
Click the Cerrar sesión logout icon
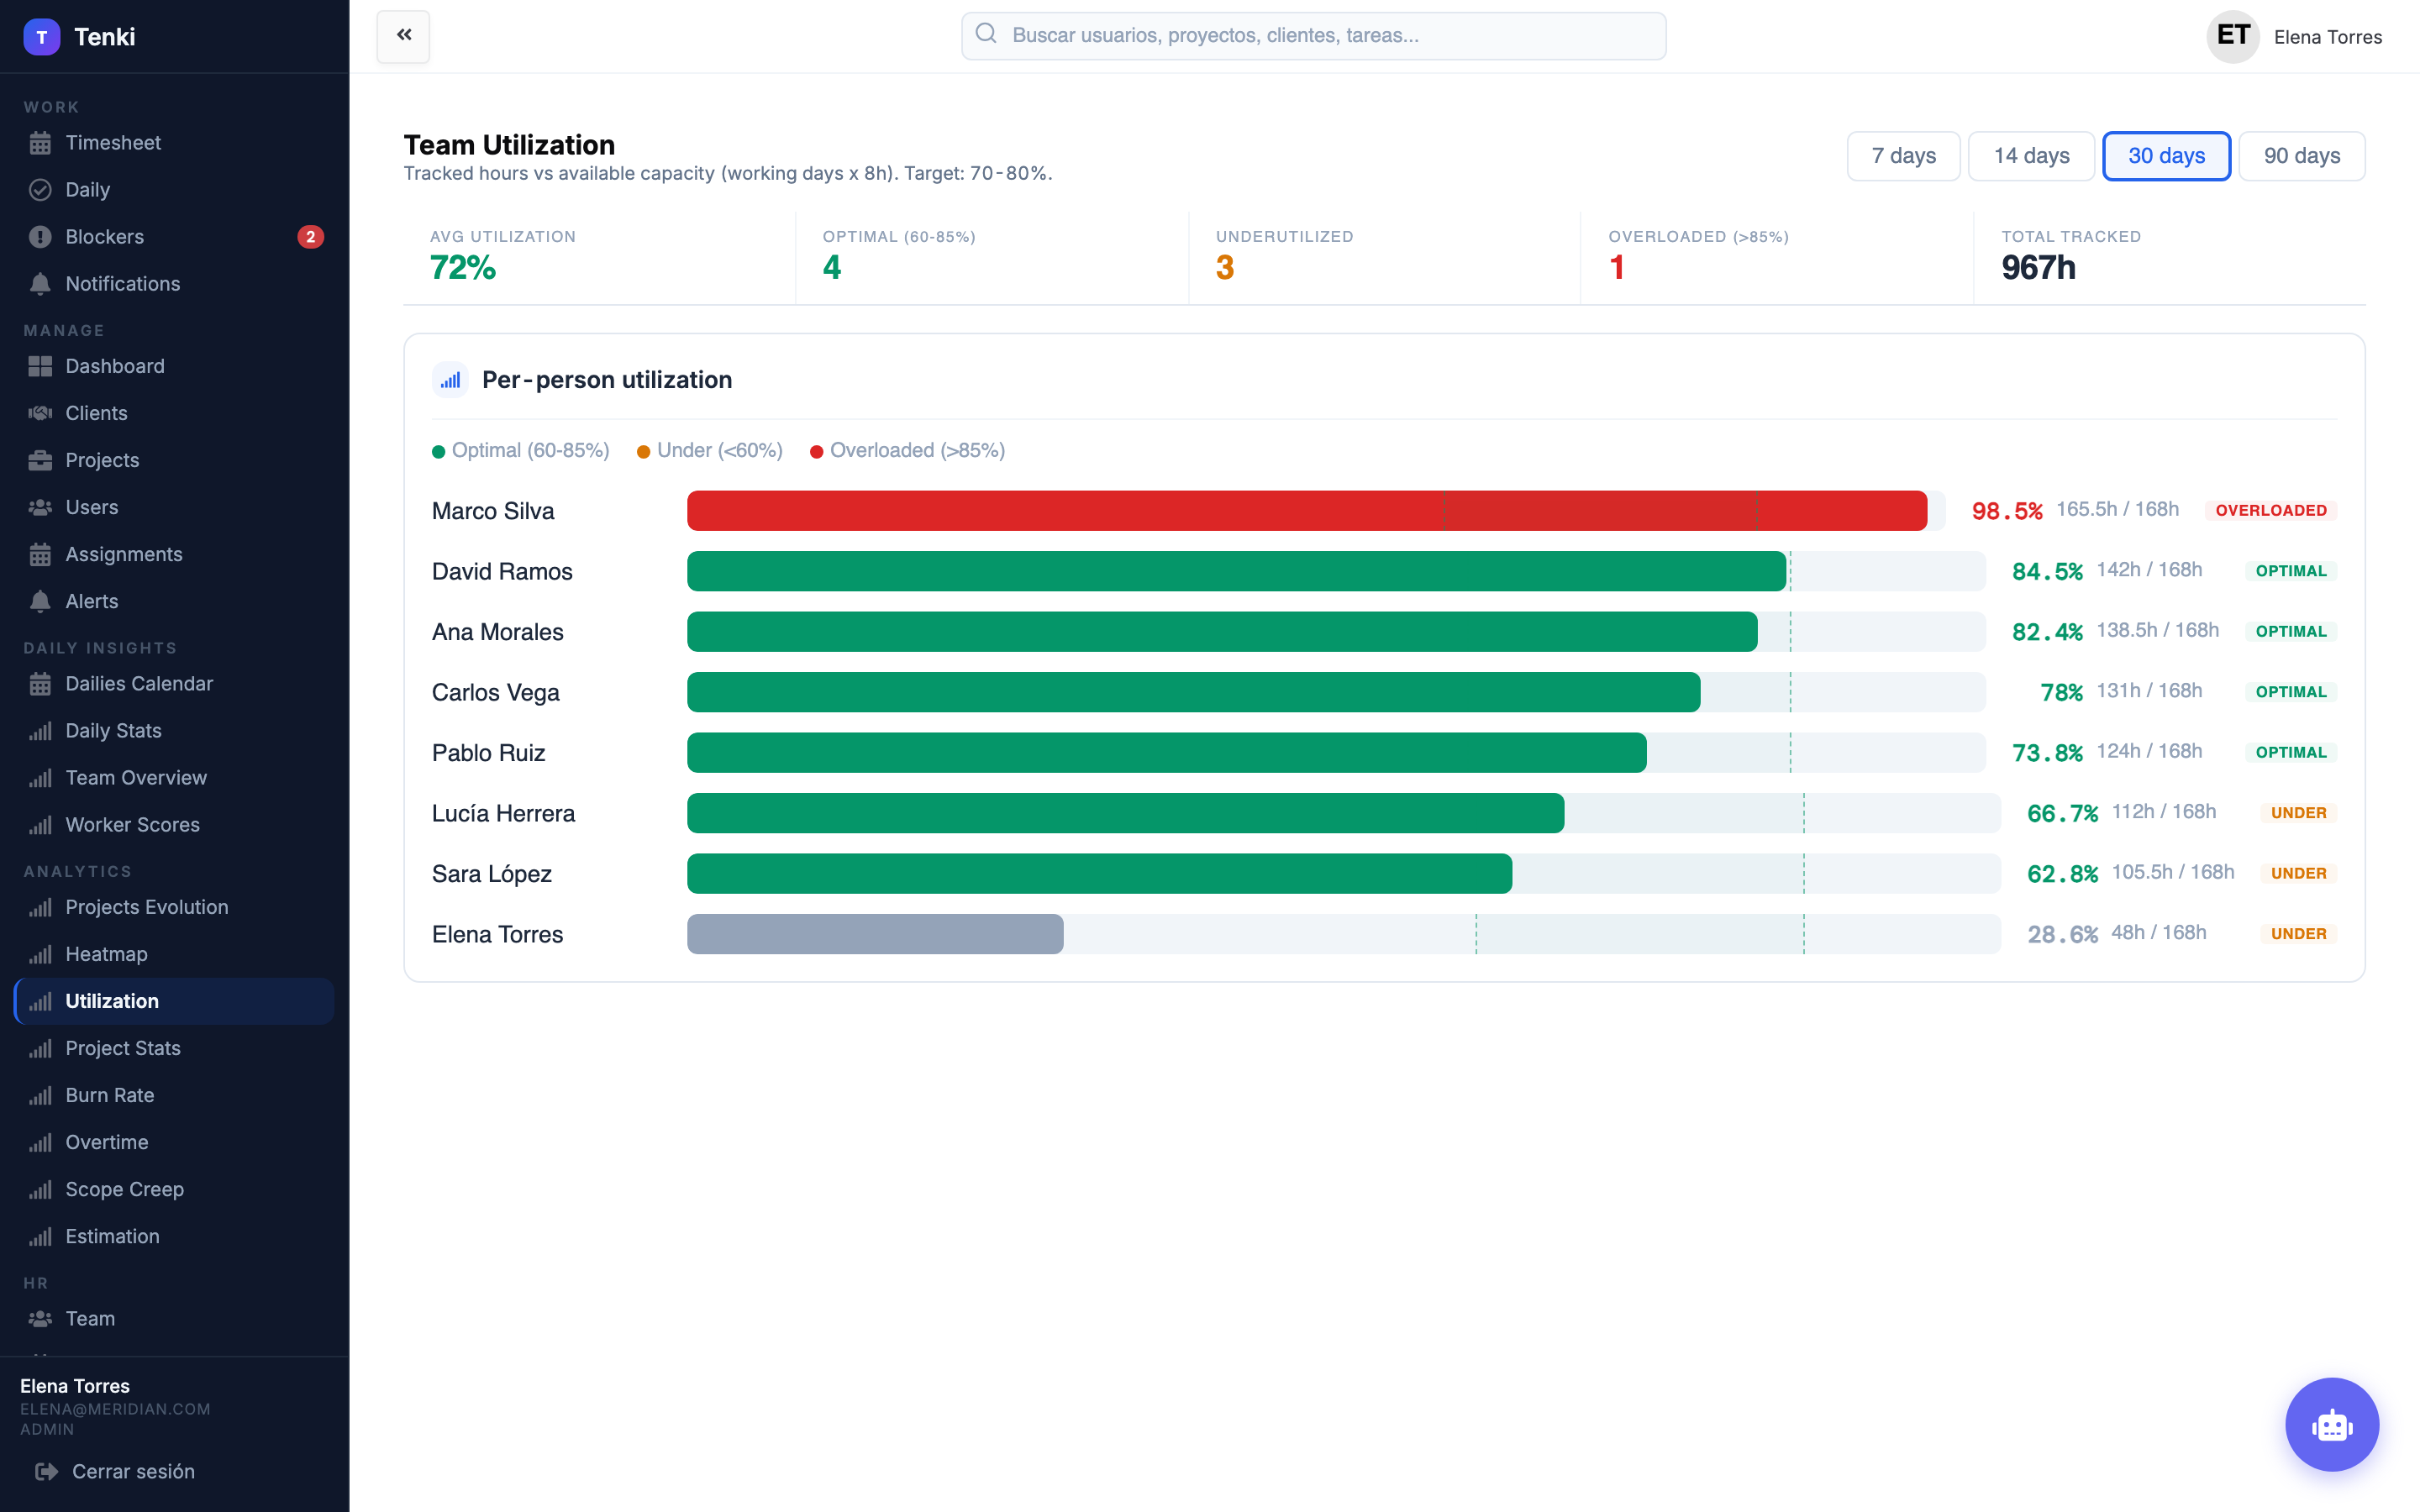pyautogui.click(x=46, y=1471)
